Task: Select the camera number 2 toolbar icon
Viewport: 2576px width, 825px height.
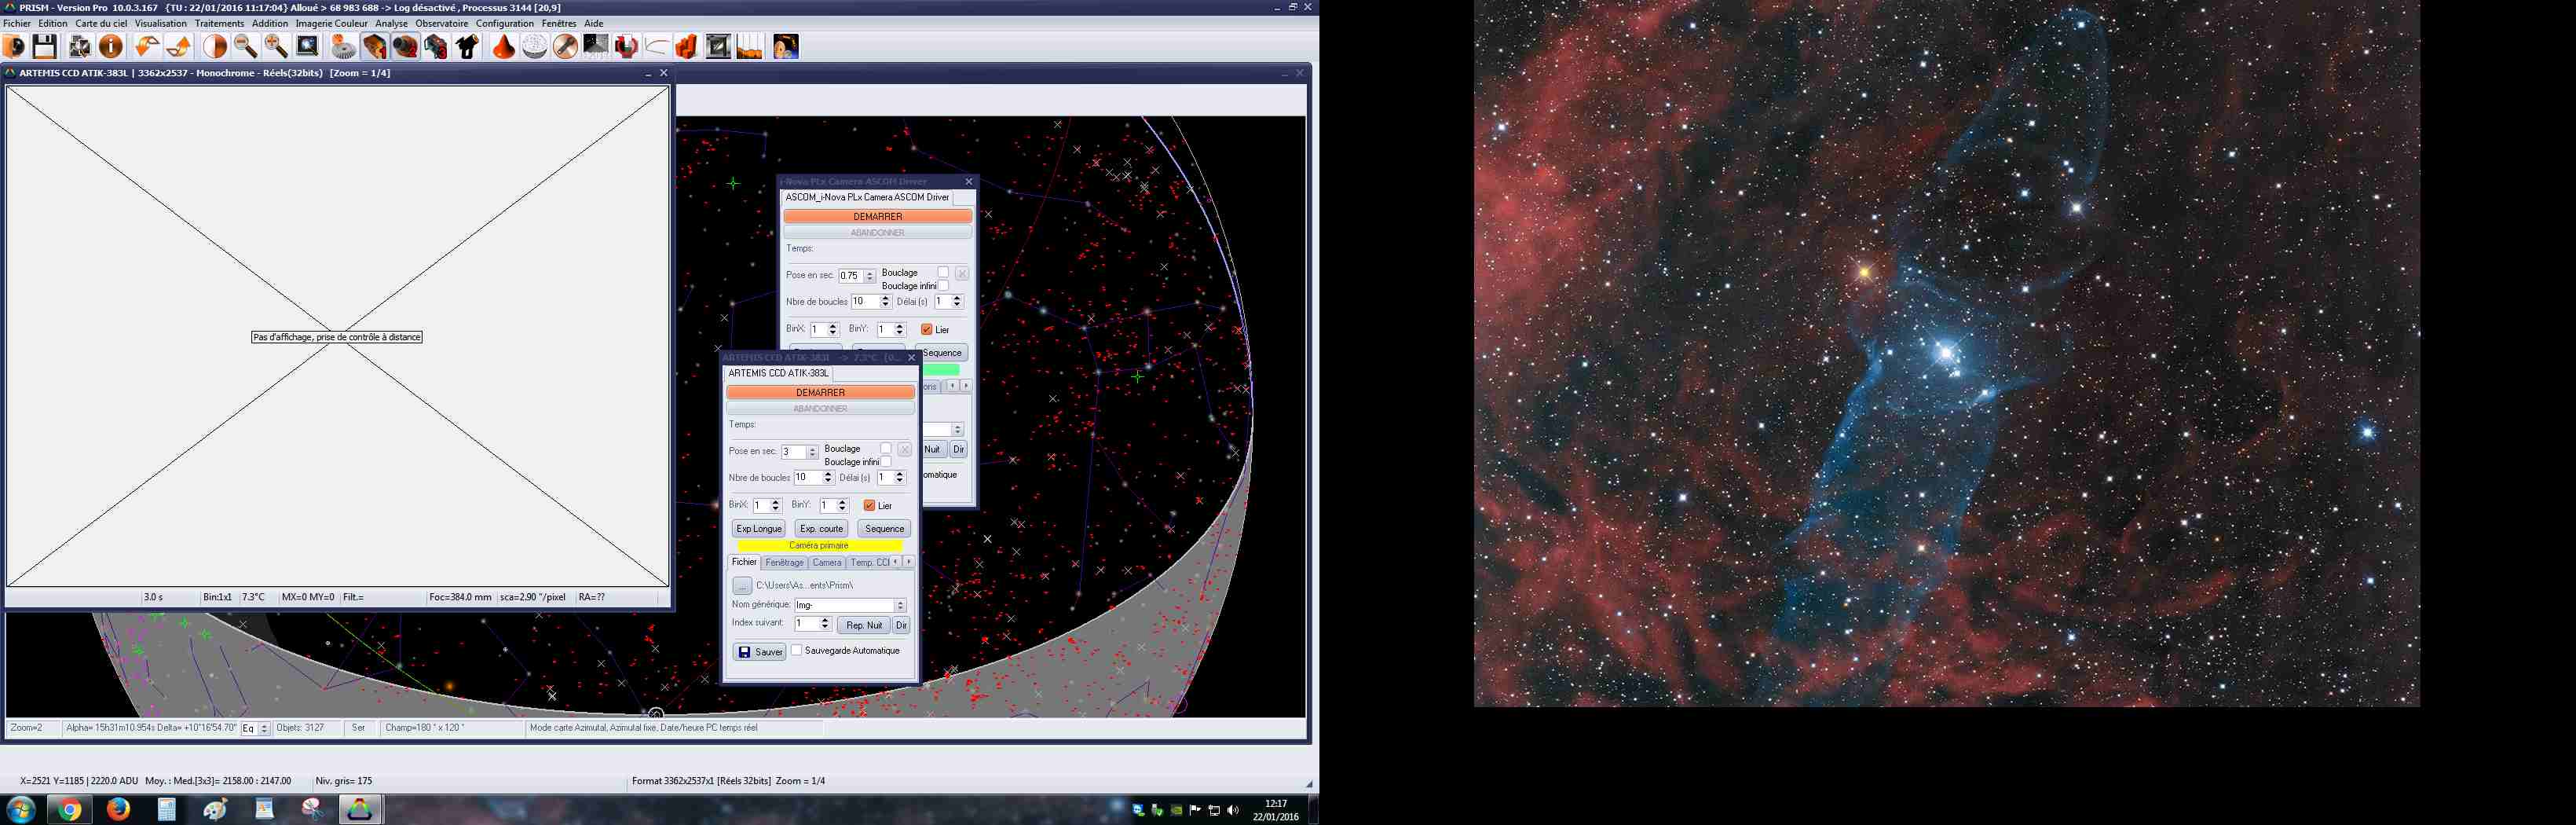Action: click(x=405, y=47)
